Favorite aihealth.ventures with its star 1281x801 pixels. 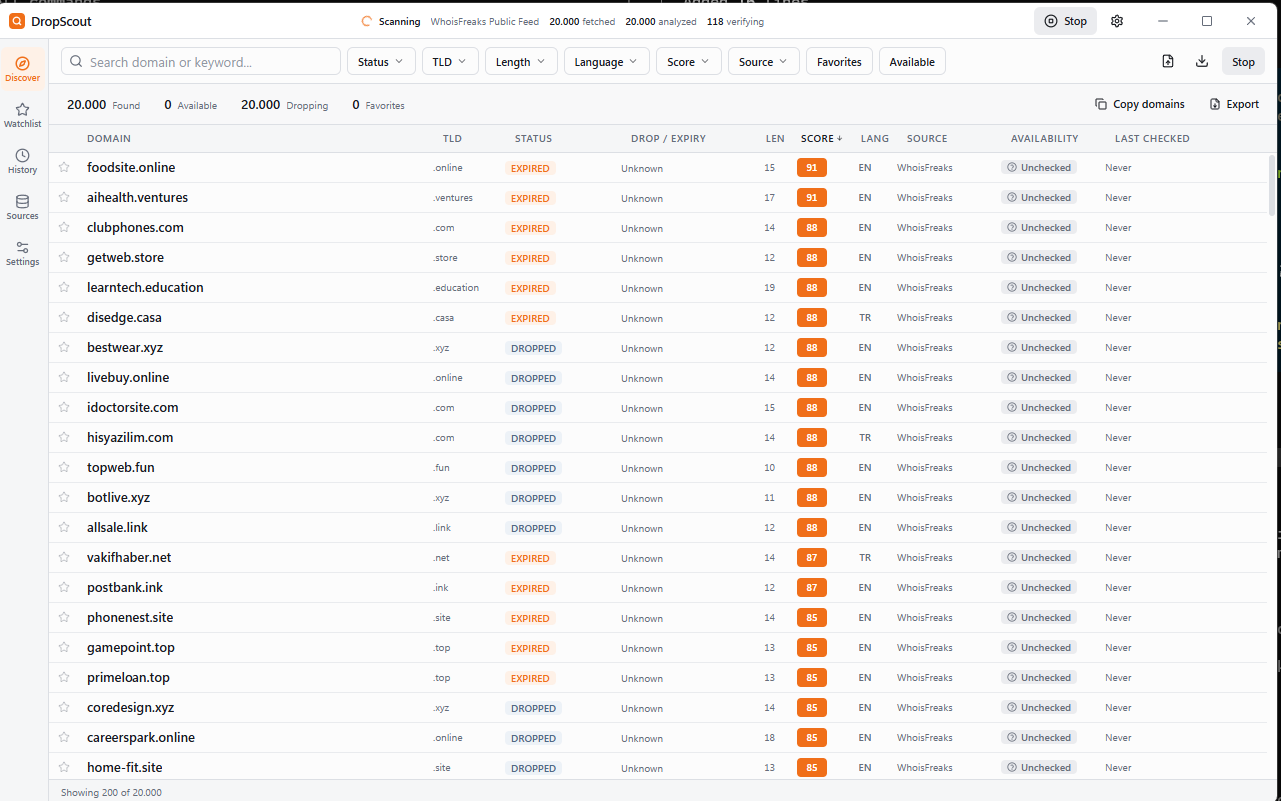pyautogui.click(x=64, y=198)
